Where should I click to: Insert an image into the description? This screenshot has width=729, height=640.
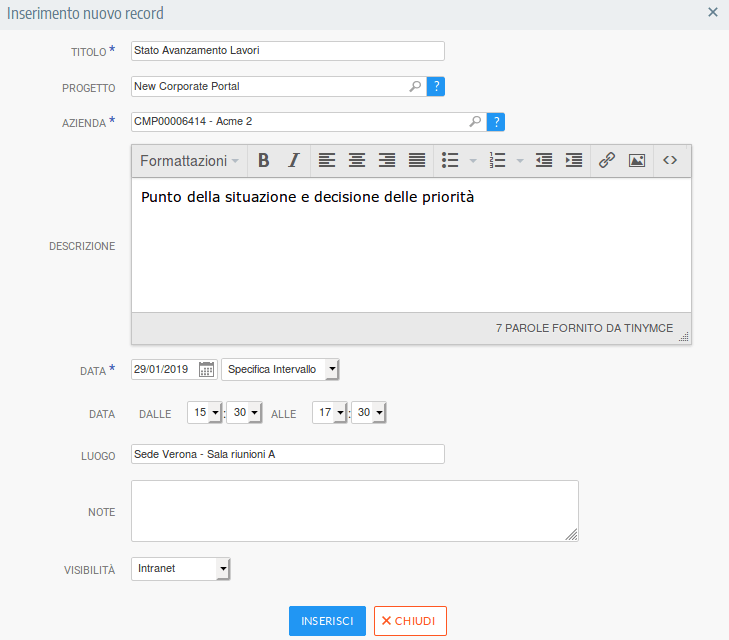pyautogui.click(x=637, y=160)
